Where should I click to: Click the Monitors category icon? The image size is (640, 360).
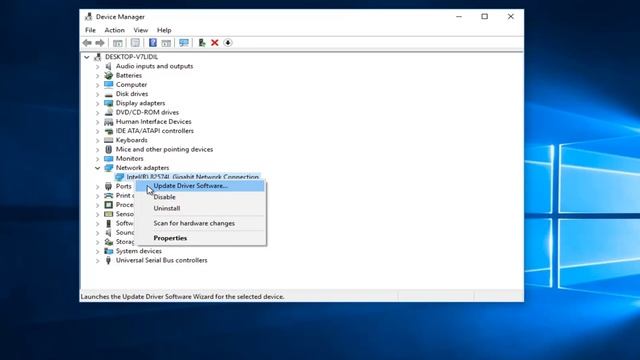click(x=108, y=159)
